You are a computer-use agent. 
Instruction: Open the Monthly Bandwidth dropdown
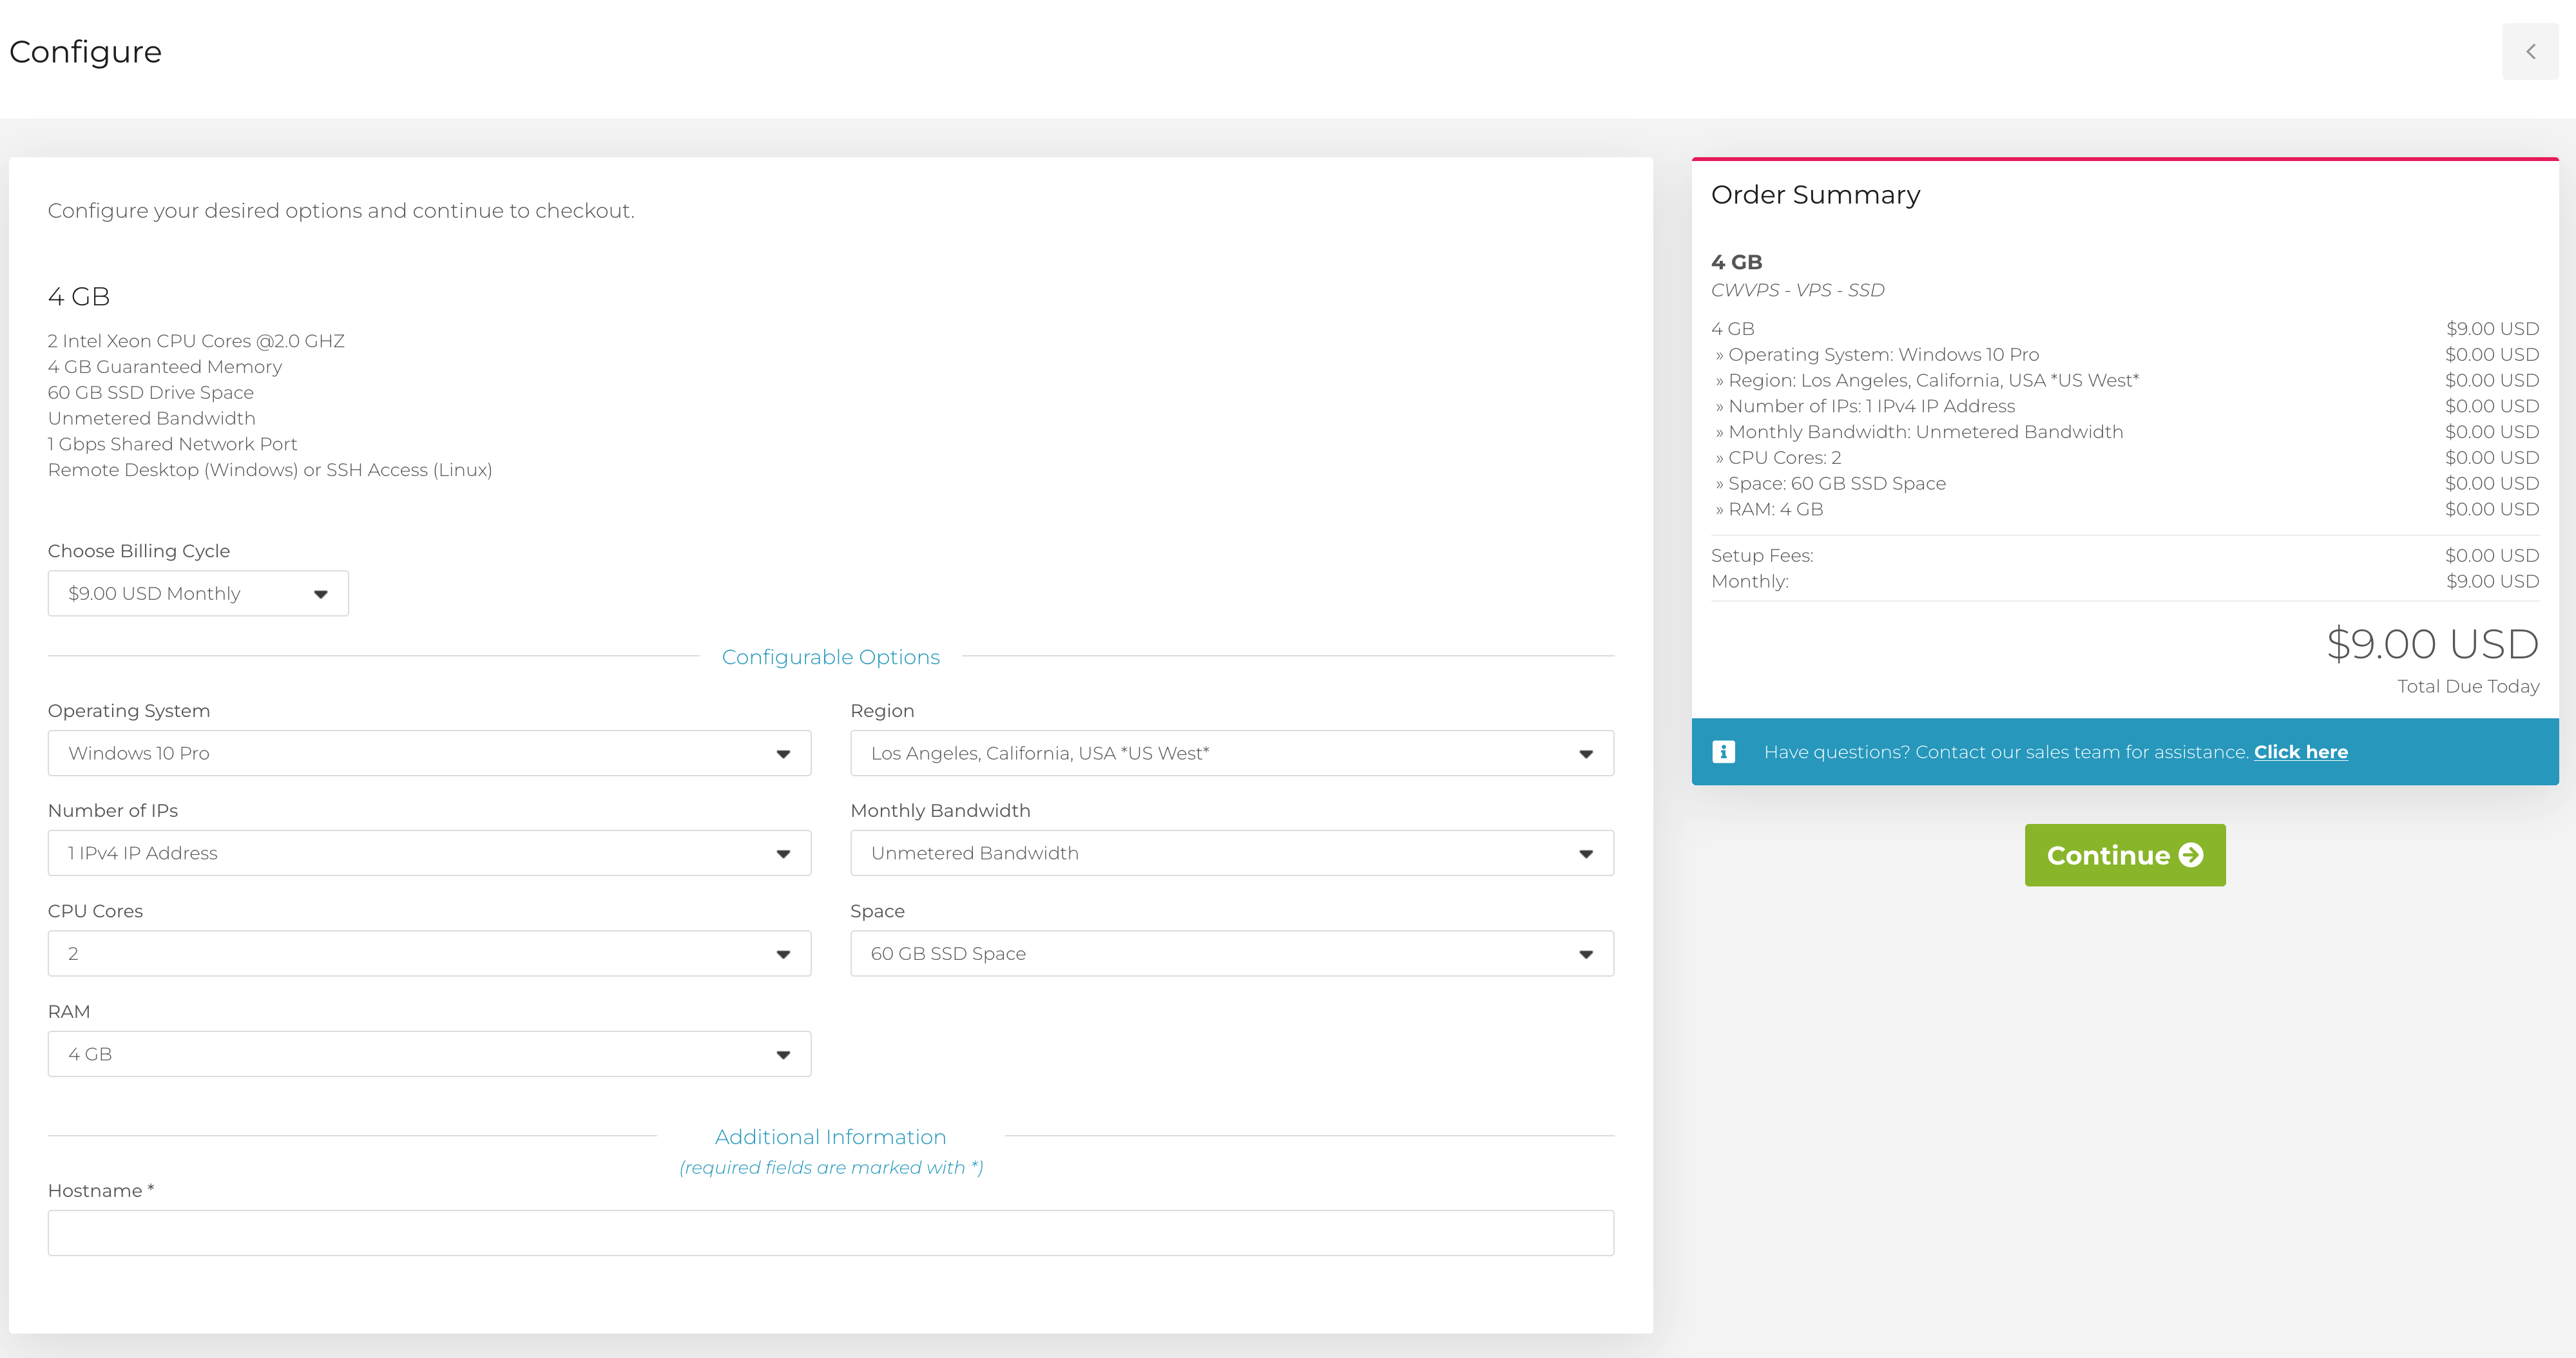pyautogui.click(x=1231, y=853)
